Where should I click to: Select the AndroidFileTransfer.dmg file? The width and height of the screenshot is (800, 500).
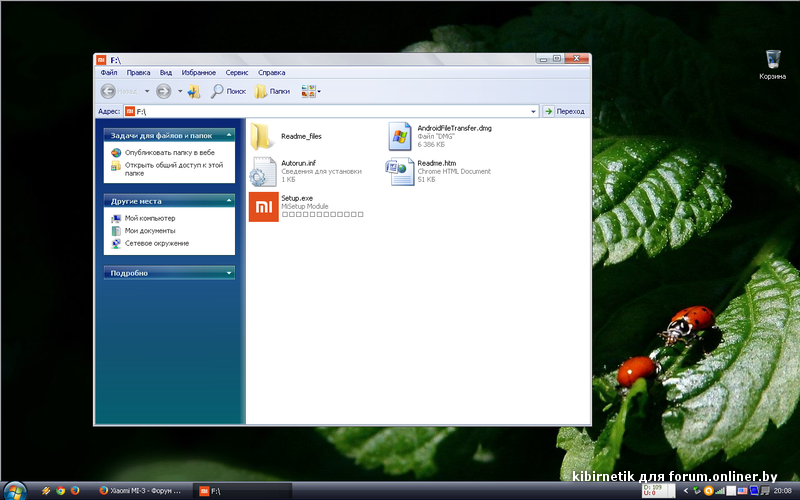[400, 136]
